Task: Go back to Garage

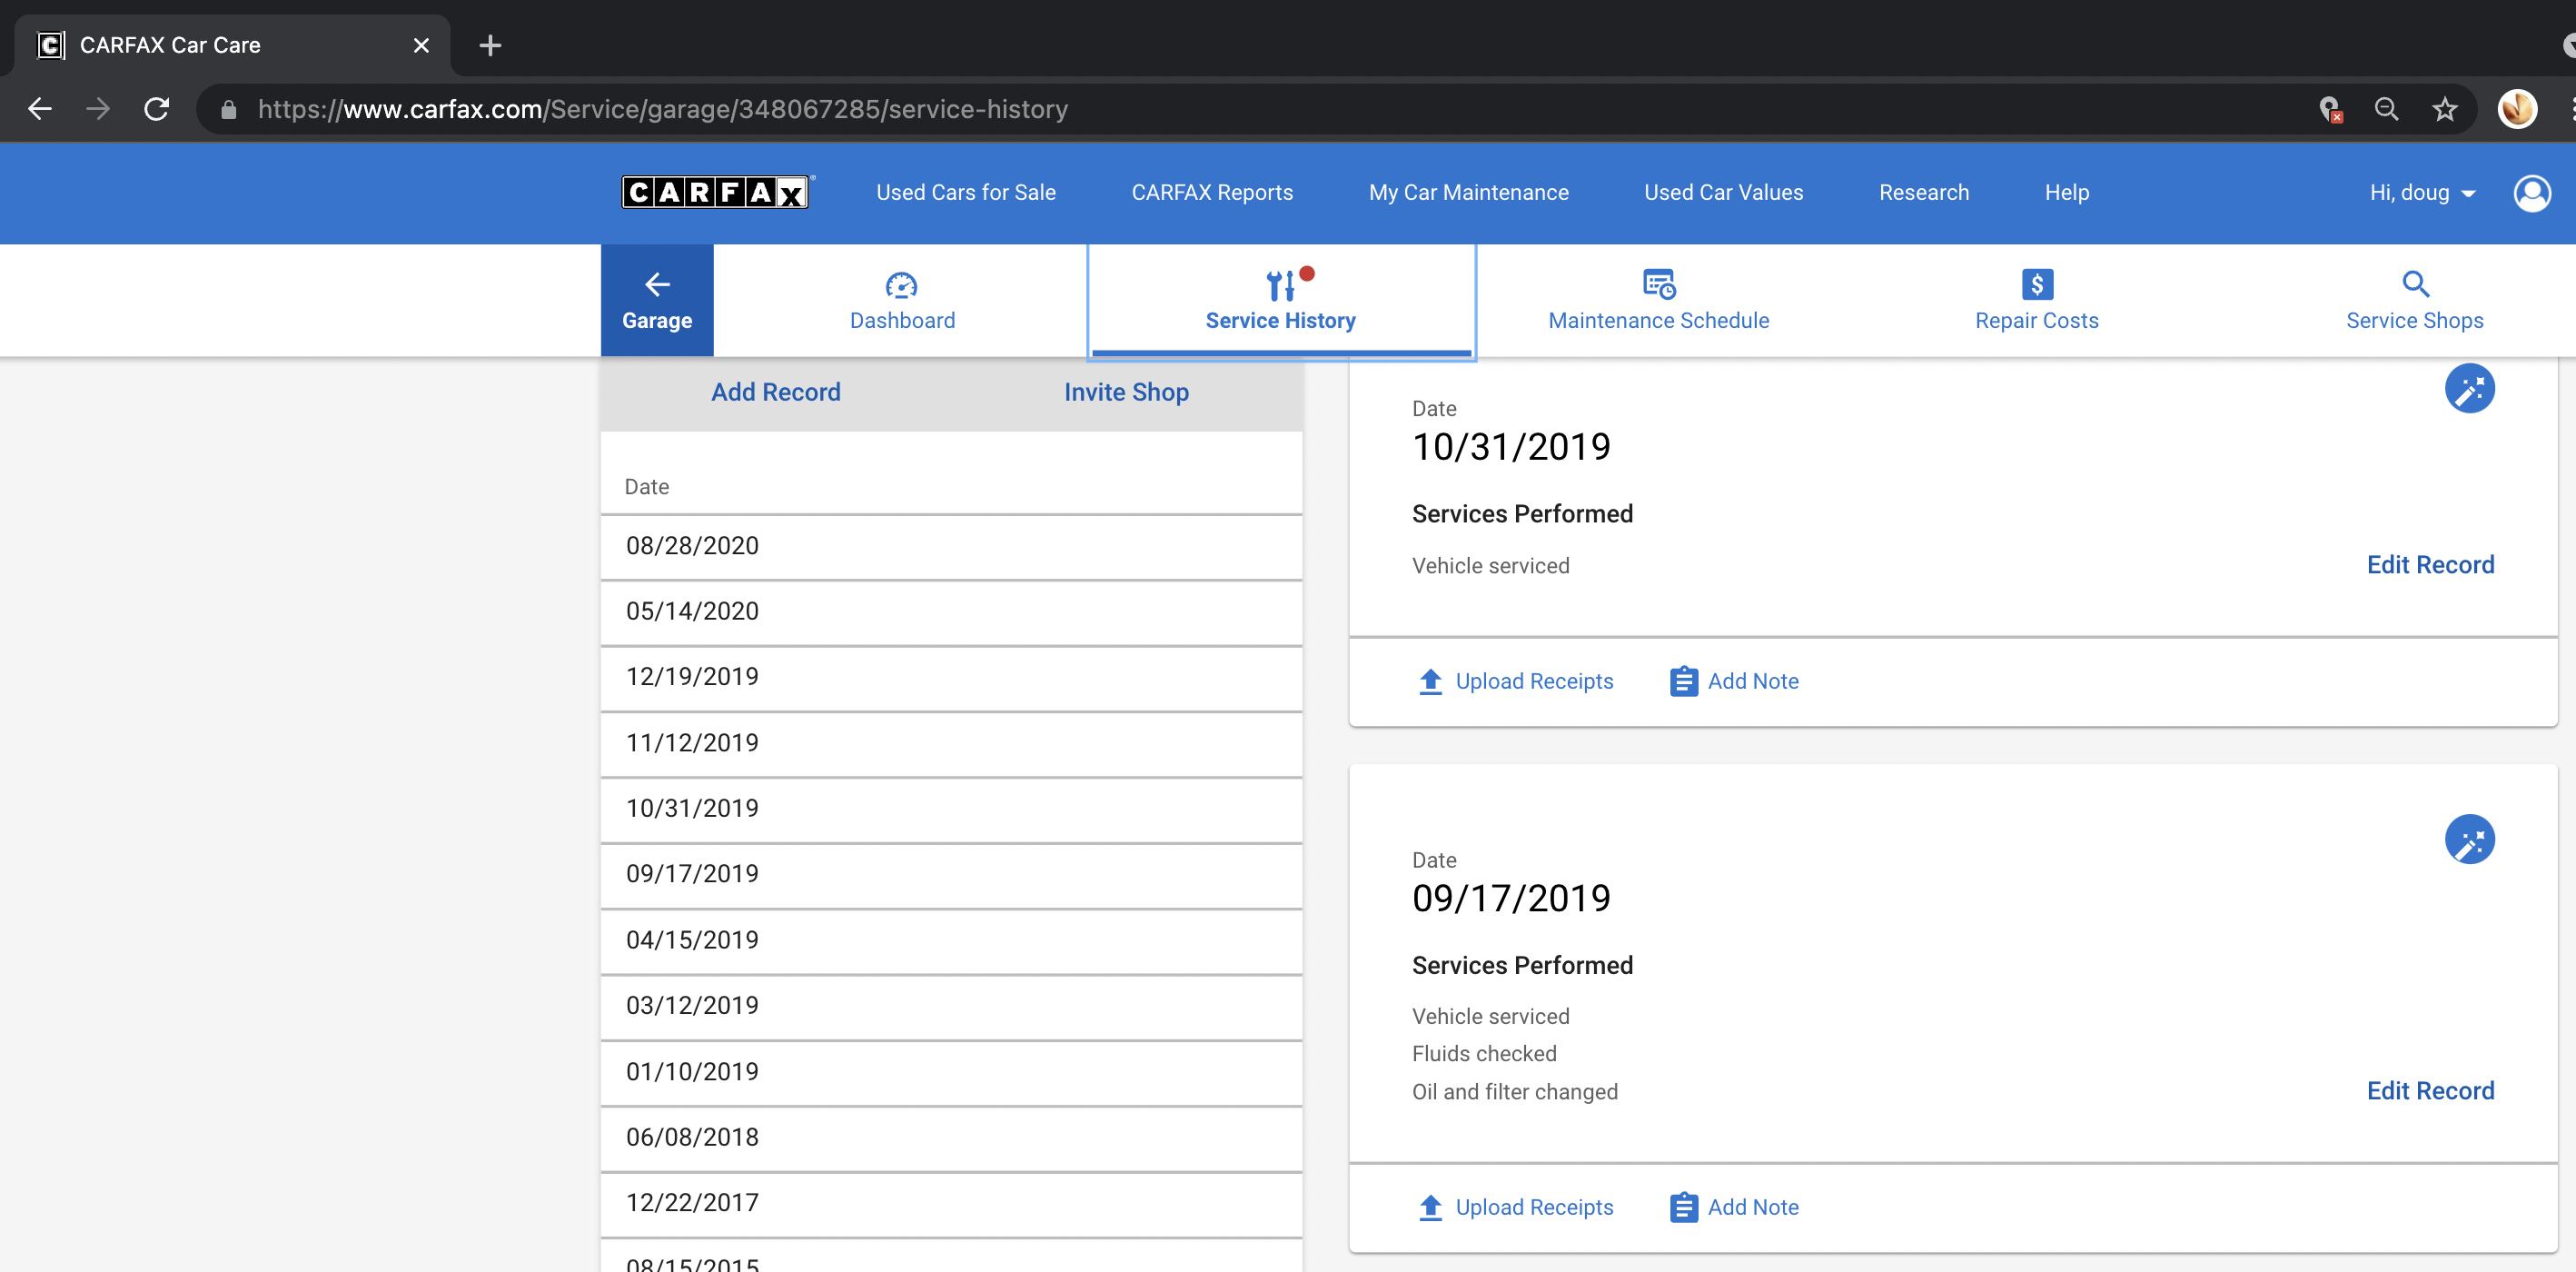Action: click(657, 300)
